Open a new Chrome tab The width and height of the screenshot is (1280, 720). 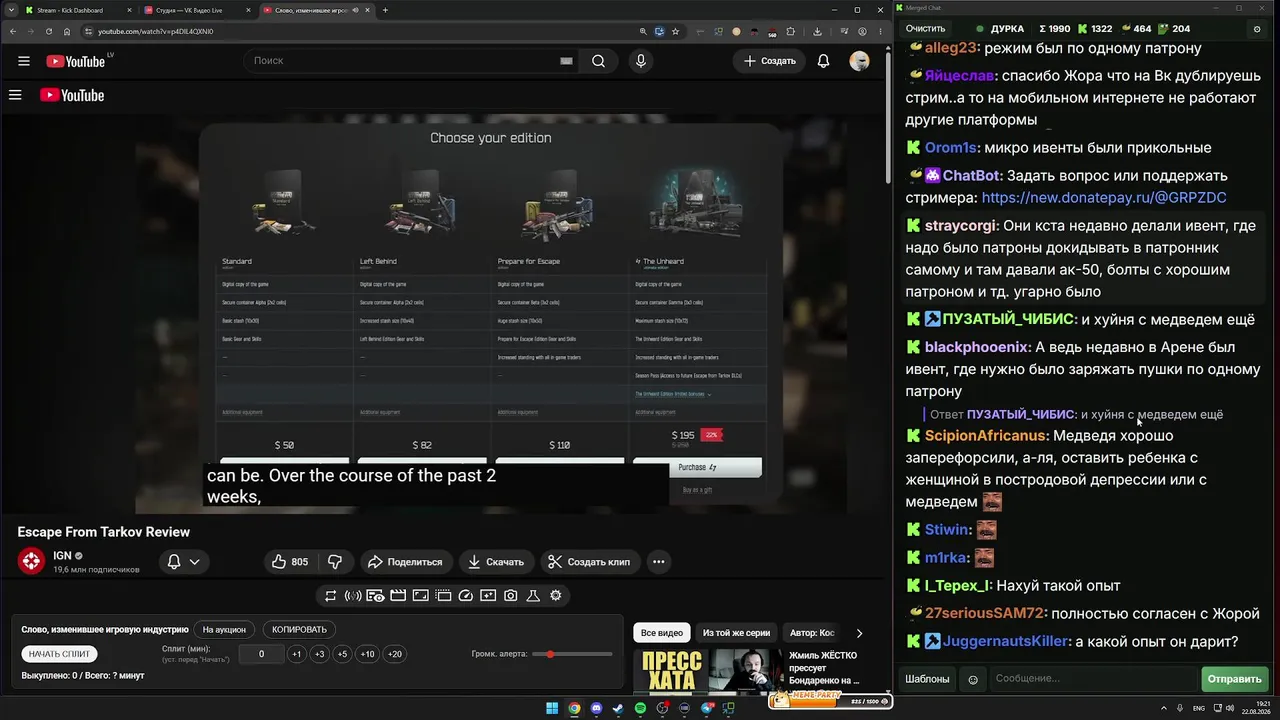tap(385, 10)
